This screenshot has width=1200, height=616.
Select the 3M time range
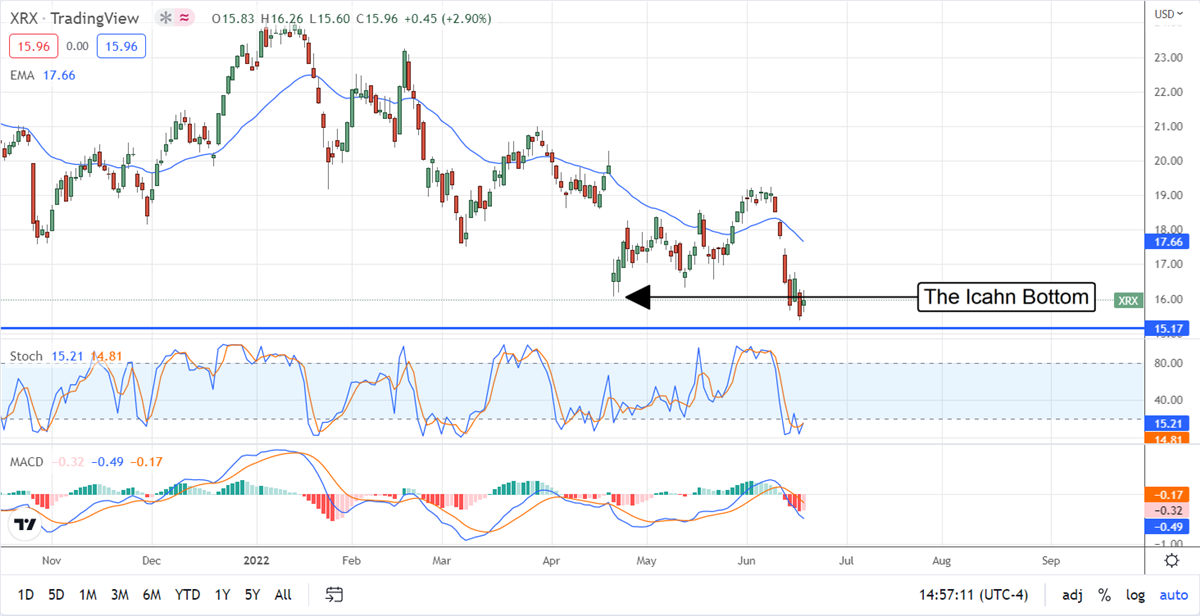(x=120, y=595)
